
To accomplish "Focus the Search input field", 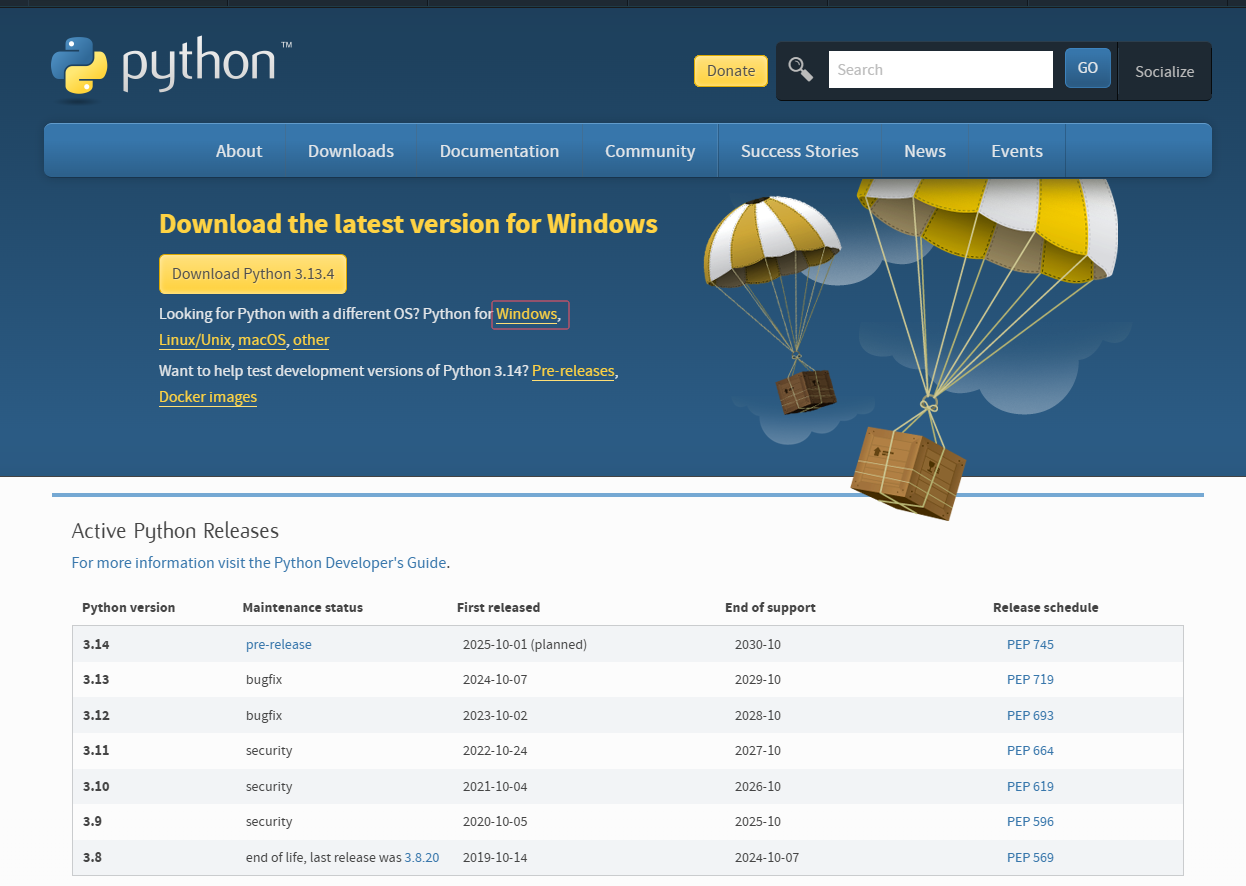I will pyautogui.click(x=941, y=70).
